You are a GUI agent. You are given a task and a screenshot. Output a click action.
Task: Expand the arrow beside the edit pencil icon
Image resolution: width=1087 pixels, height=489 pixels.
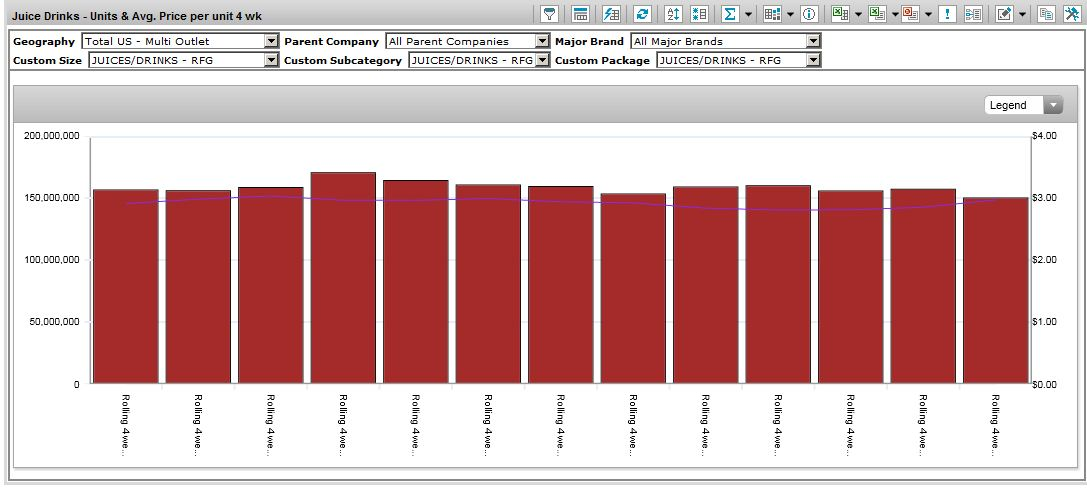tap(1021, 14)
